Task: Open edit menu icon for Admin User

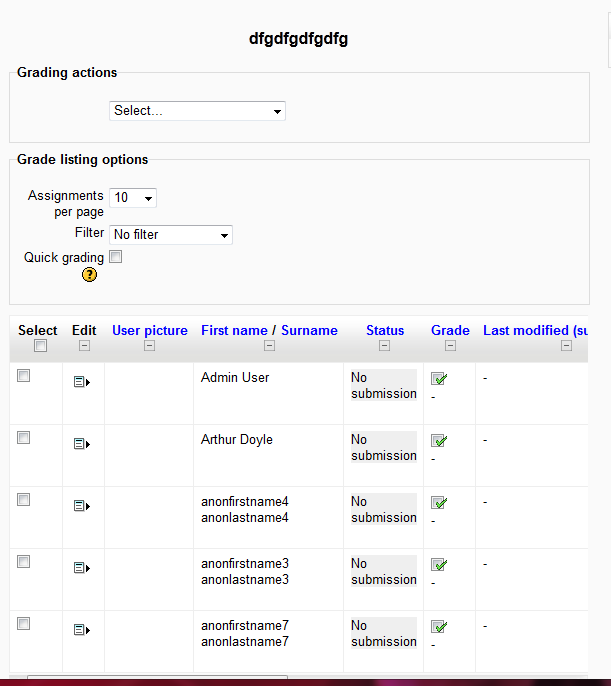Action: pos(82,382)
